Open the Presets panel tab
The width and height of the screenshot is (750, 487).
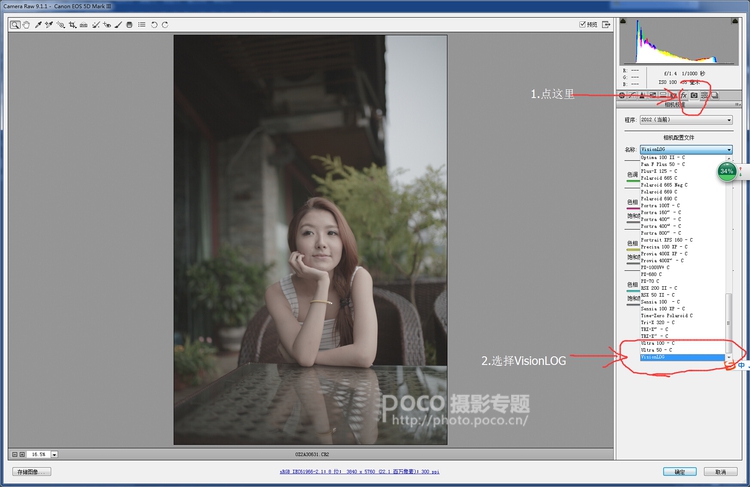(704, 96)
